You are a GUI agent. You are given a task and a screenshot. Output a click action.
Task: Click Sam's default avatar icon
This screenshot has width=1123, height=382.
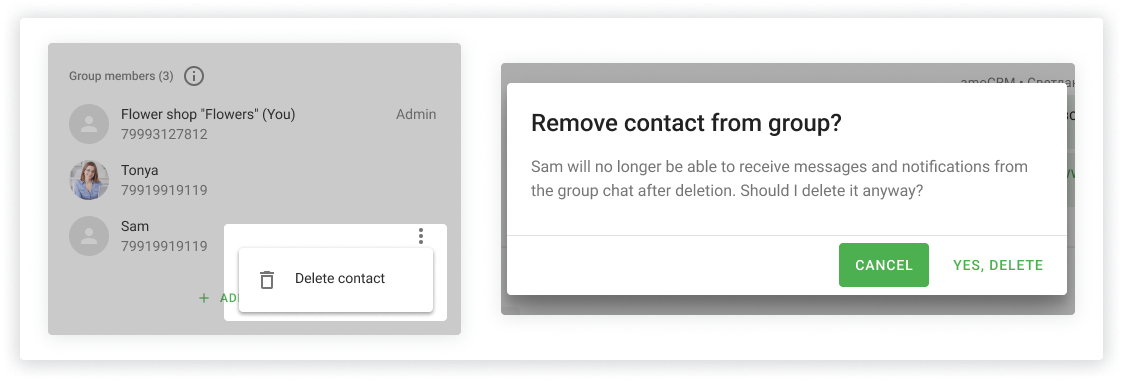pyautogui.click(x=89, y=236)
